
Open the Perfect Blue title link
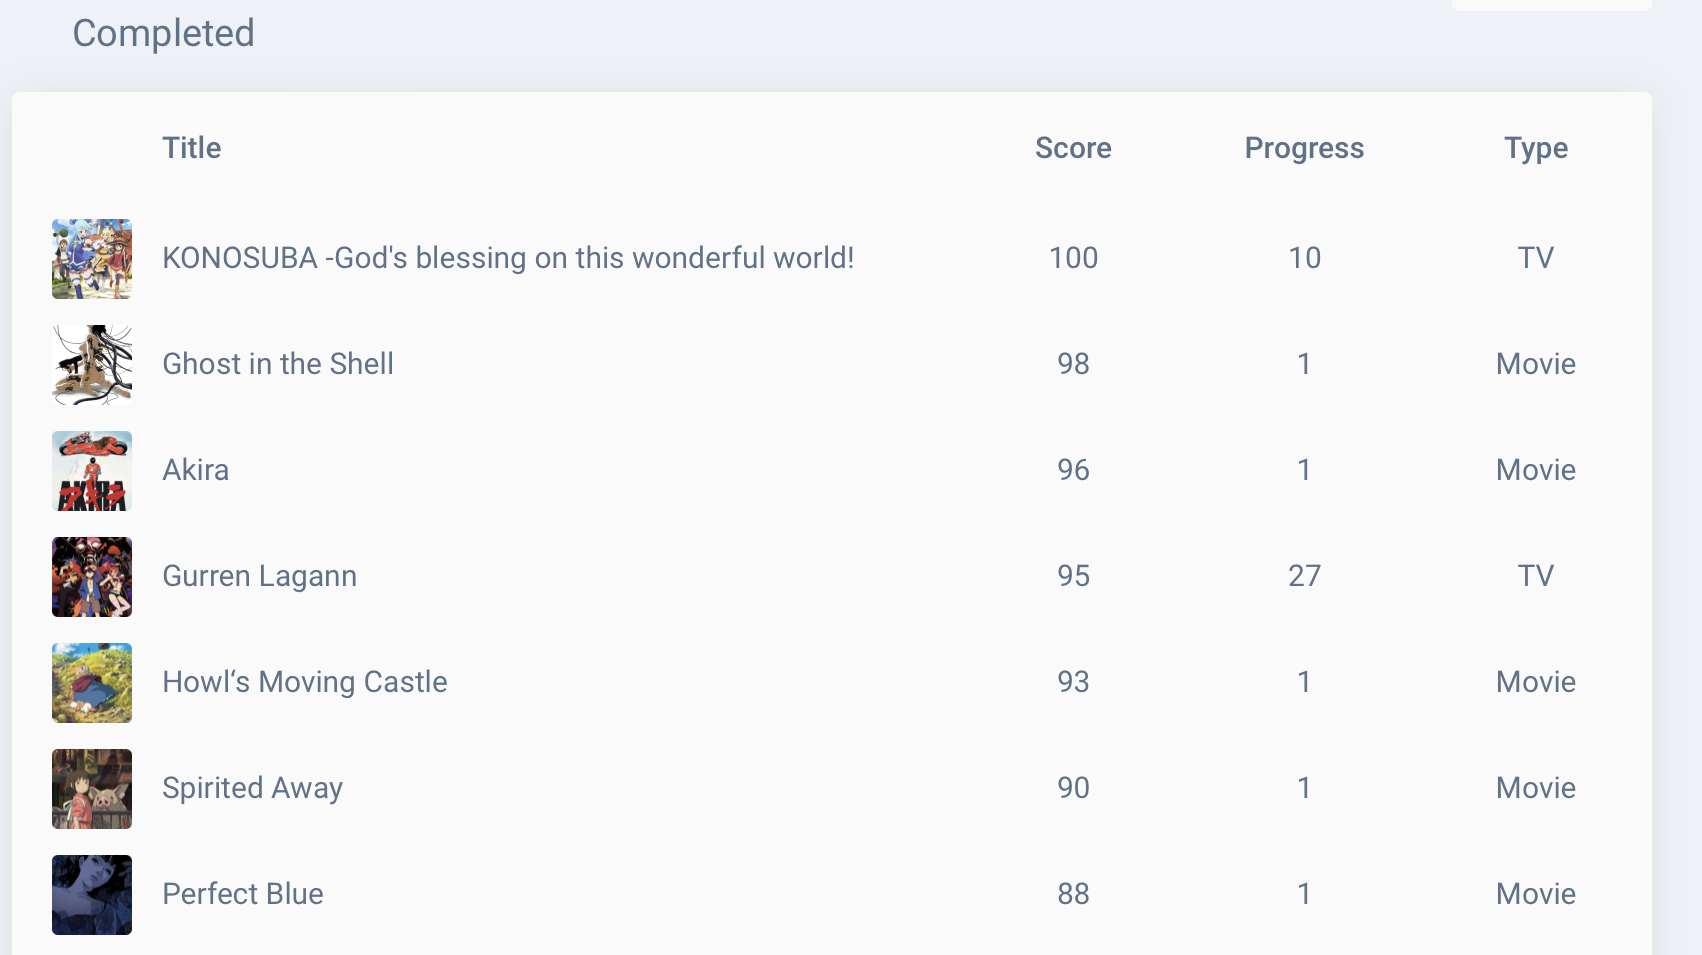point(243,894)
